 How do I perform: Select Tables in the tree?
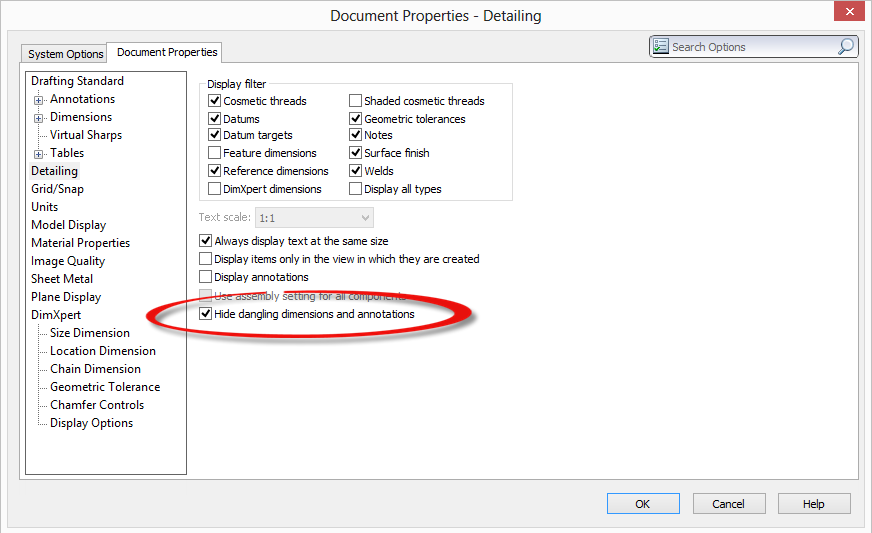pos(67,152)
